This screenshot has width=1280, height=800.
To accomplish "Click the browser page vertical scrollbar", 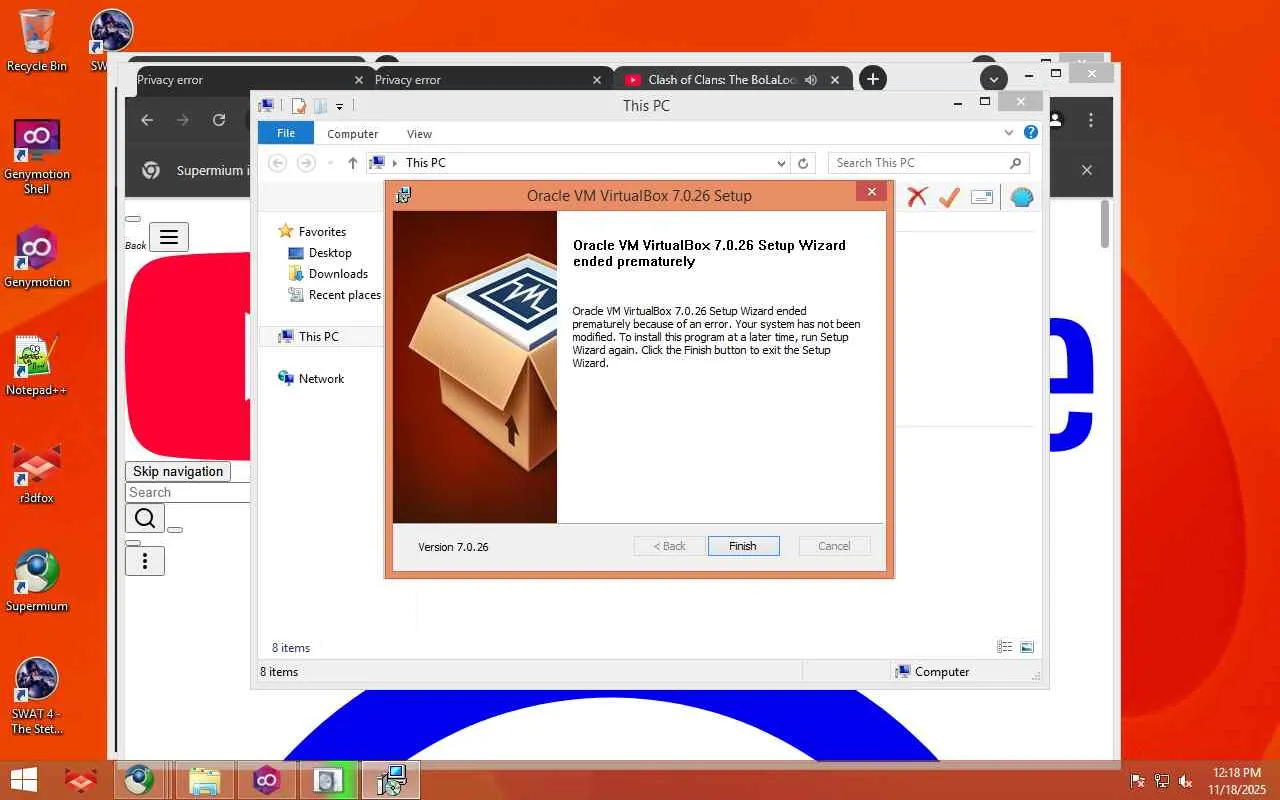I will point(1105,223).
